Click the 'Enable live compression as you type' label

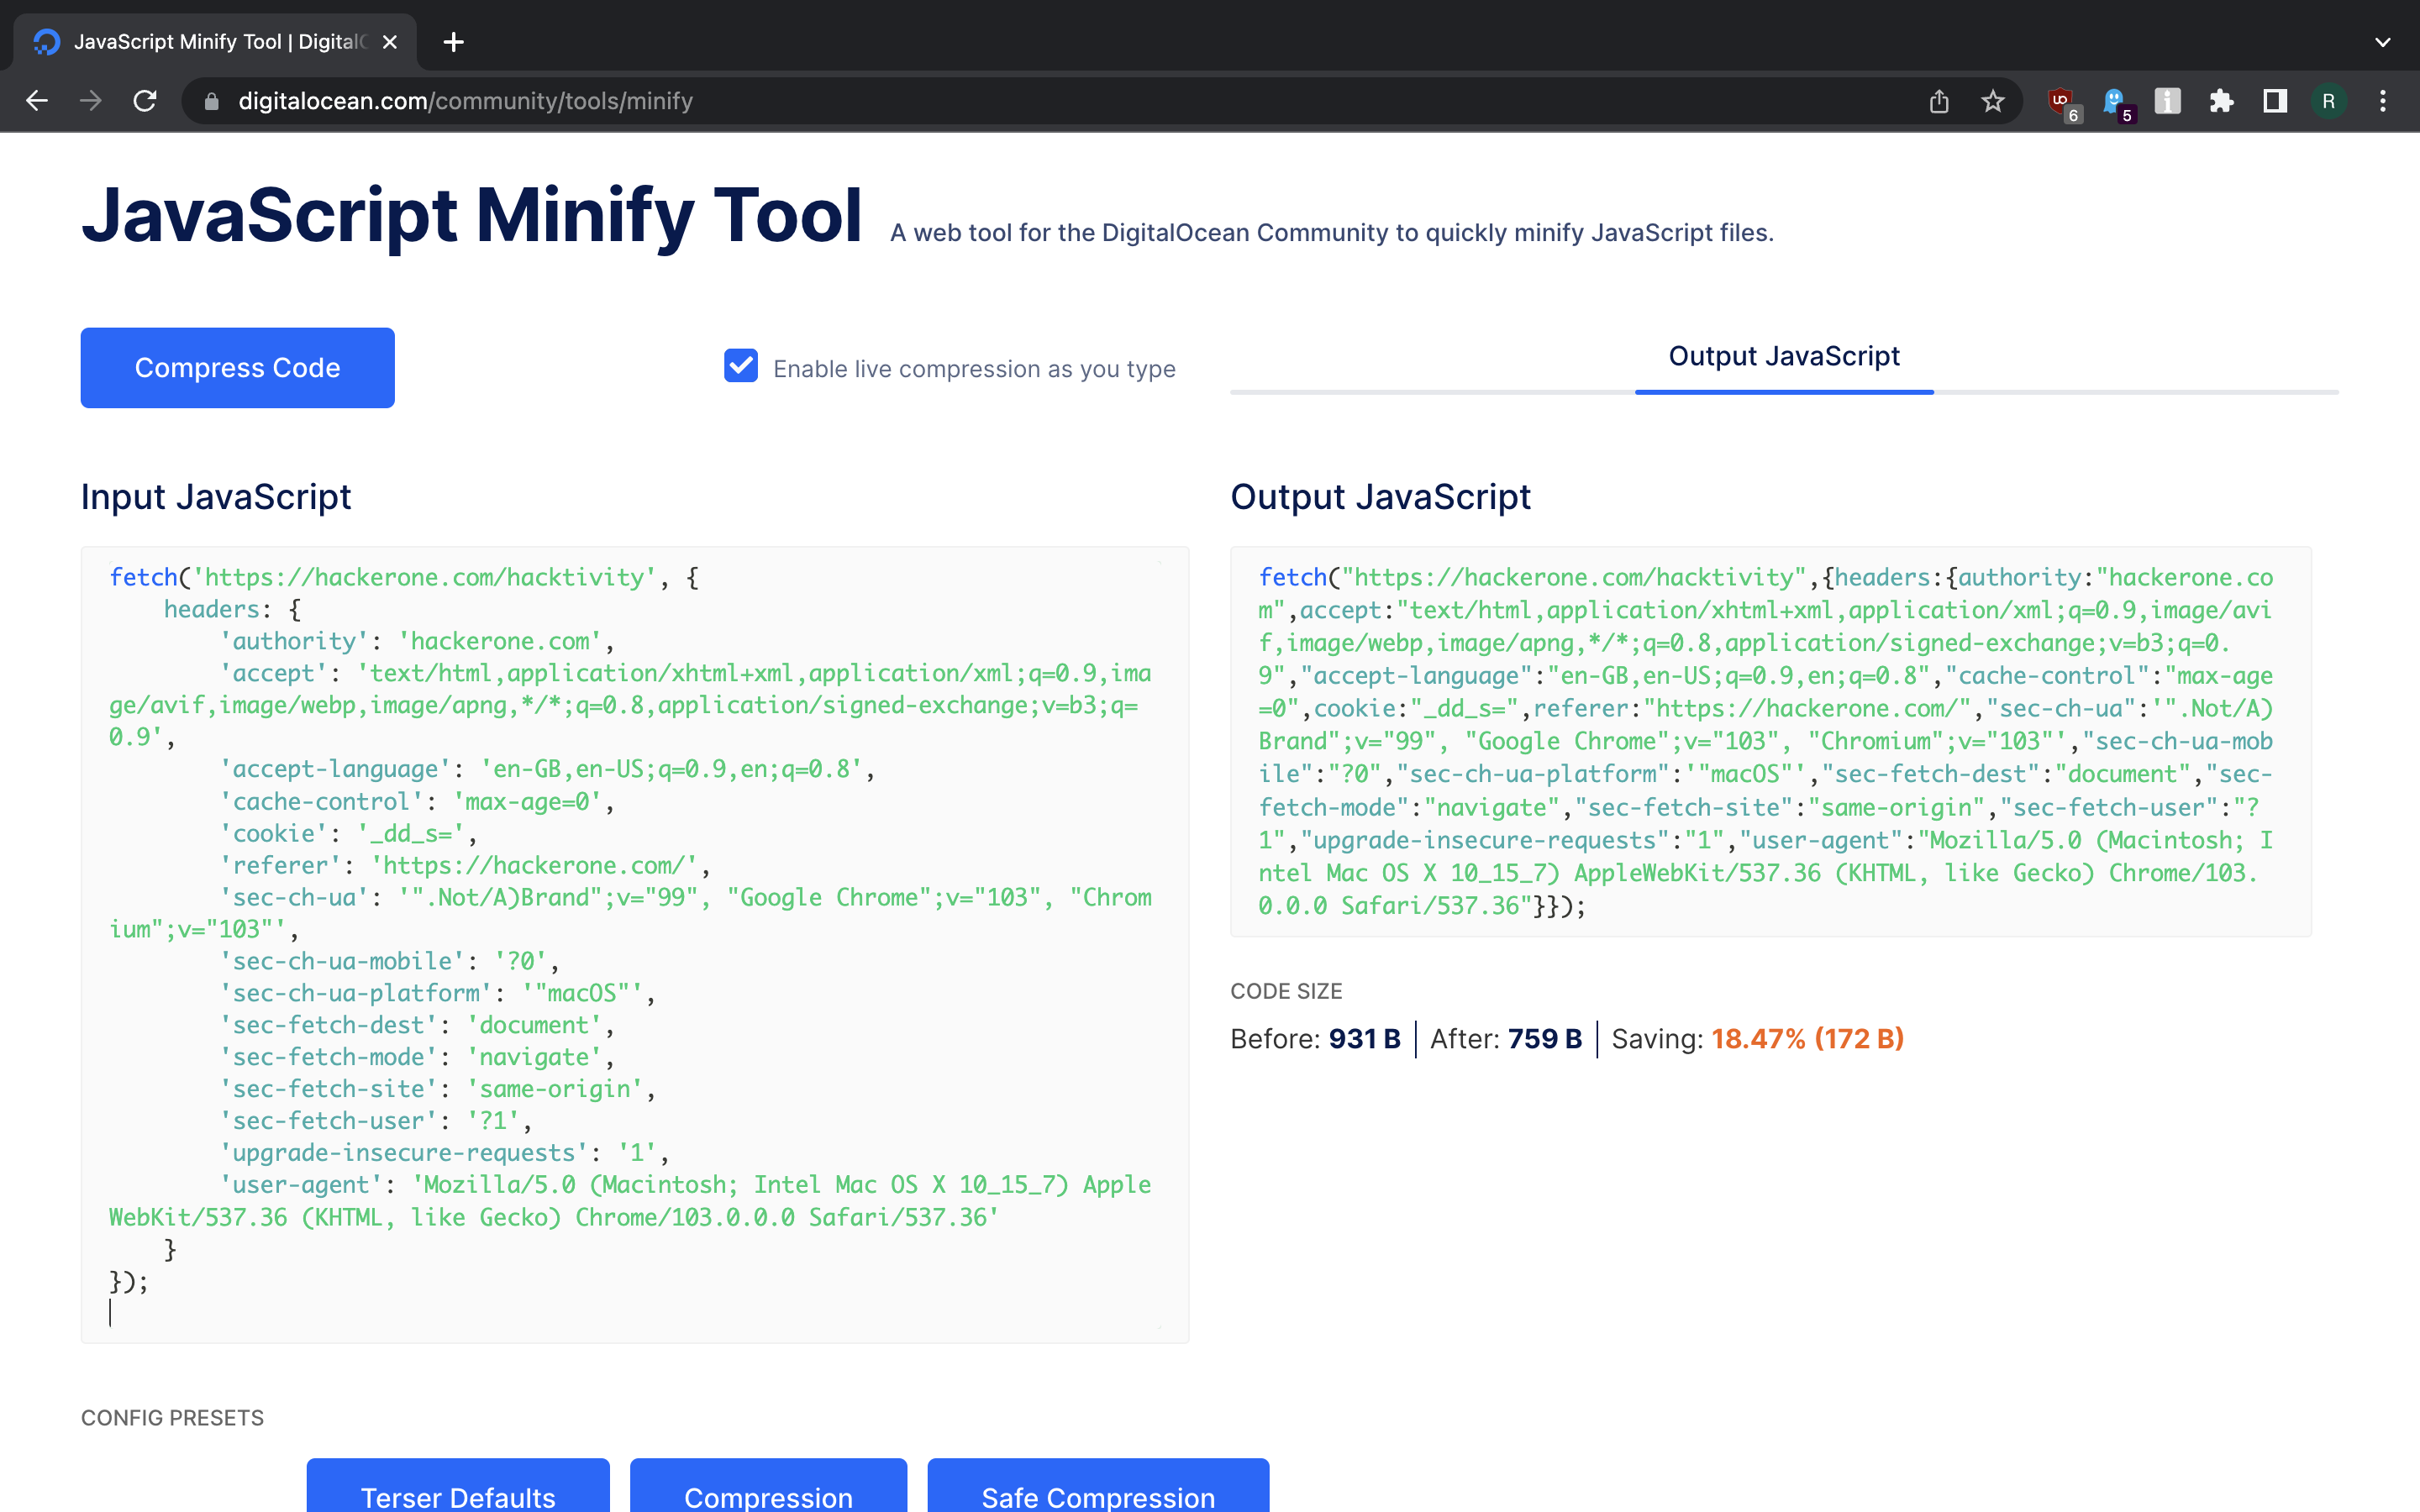974,369
